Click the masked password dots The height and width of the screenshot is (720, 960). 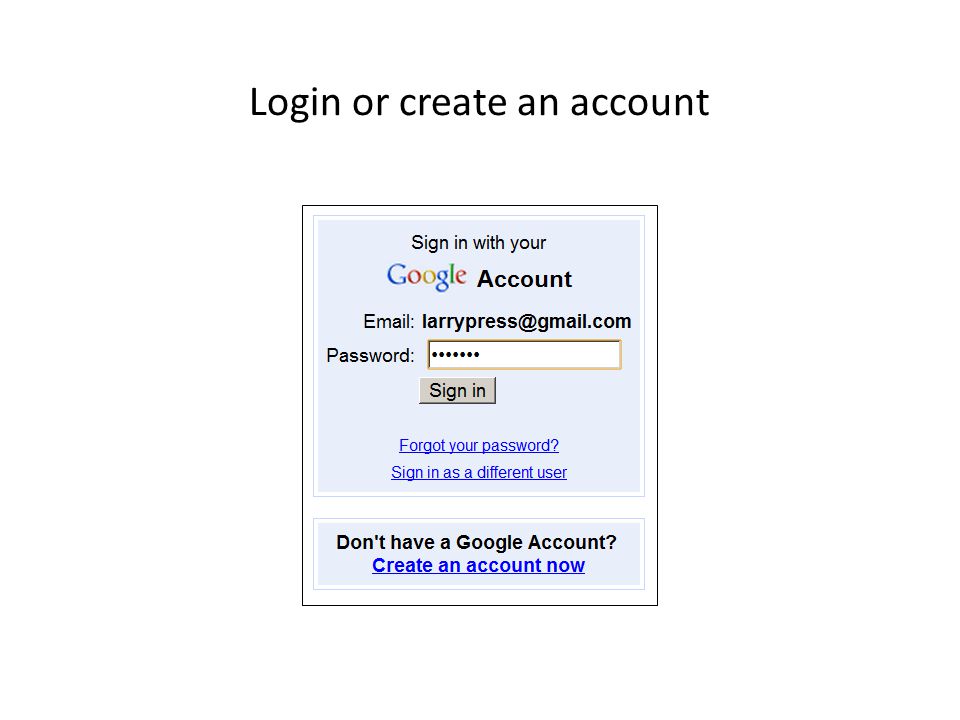click(x=456, y=354)
